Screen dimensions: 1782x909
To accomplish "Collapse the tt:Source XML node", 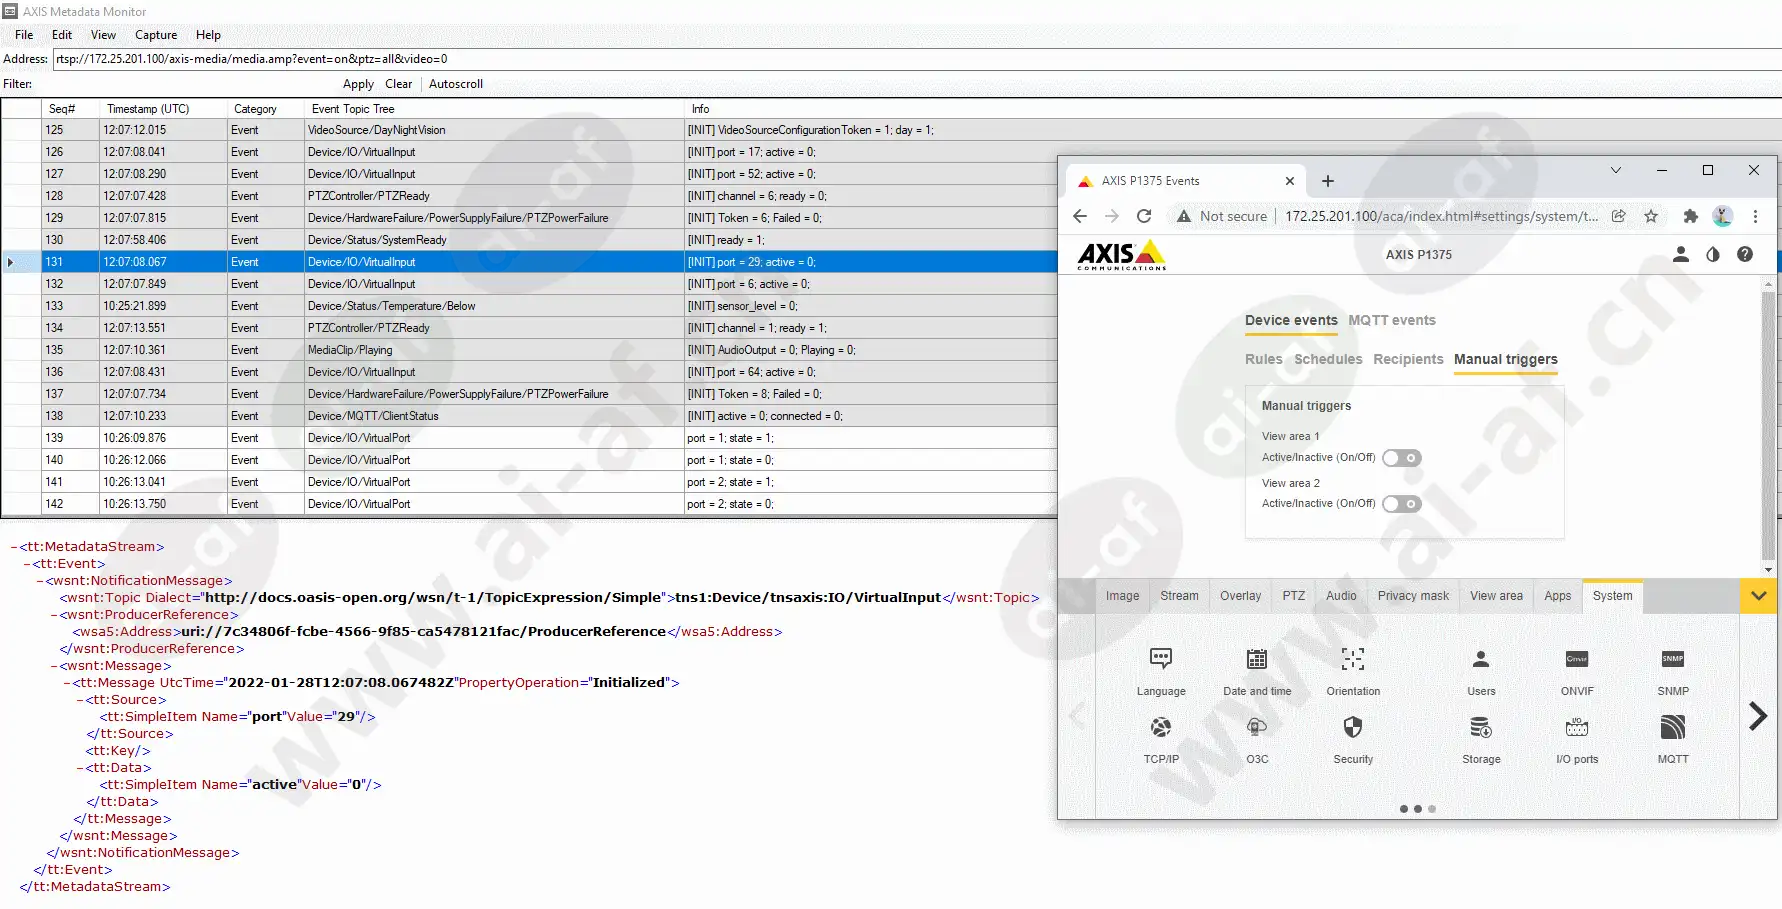I will tap(80, 700).
